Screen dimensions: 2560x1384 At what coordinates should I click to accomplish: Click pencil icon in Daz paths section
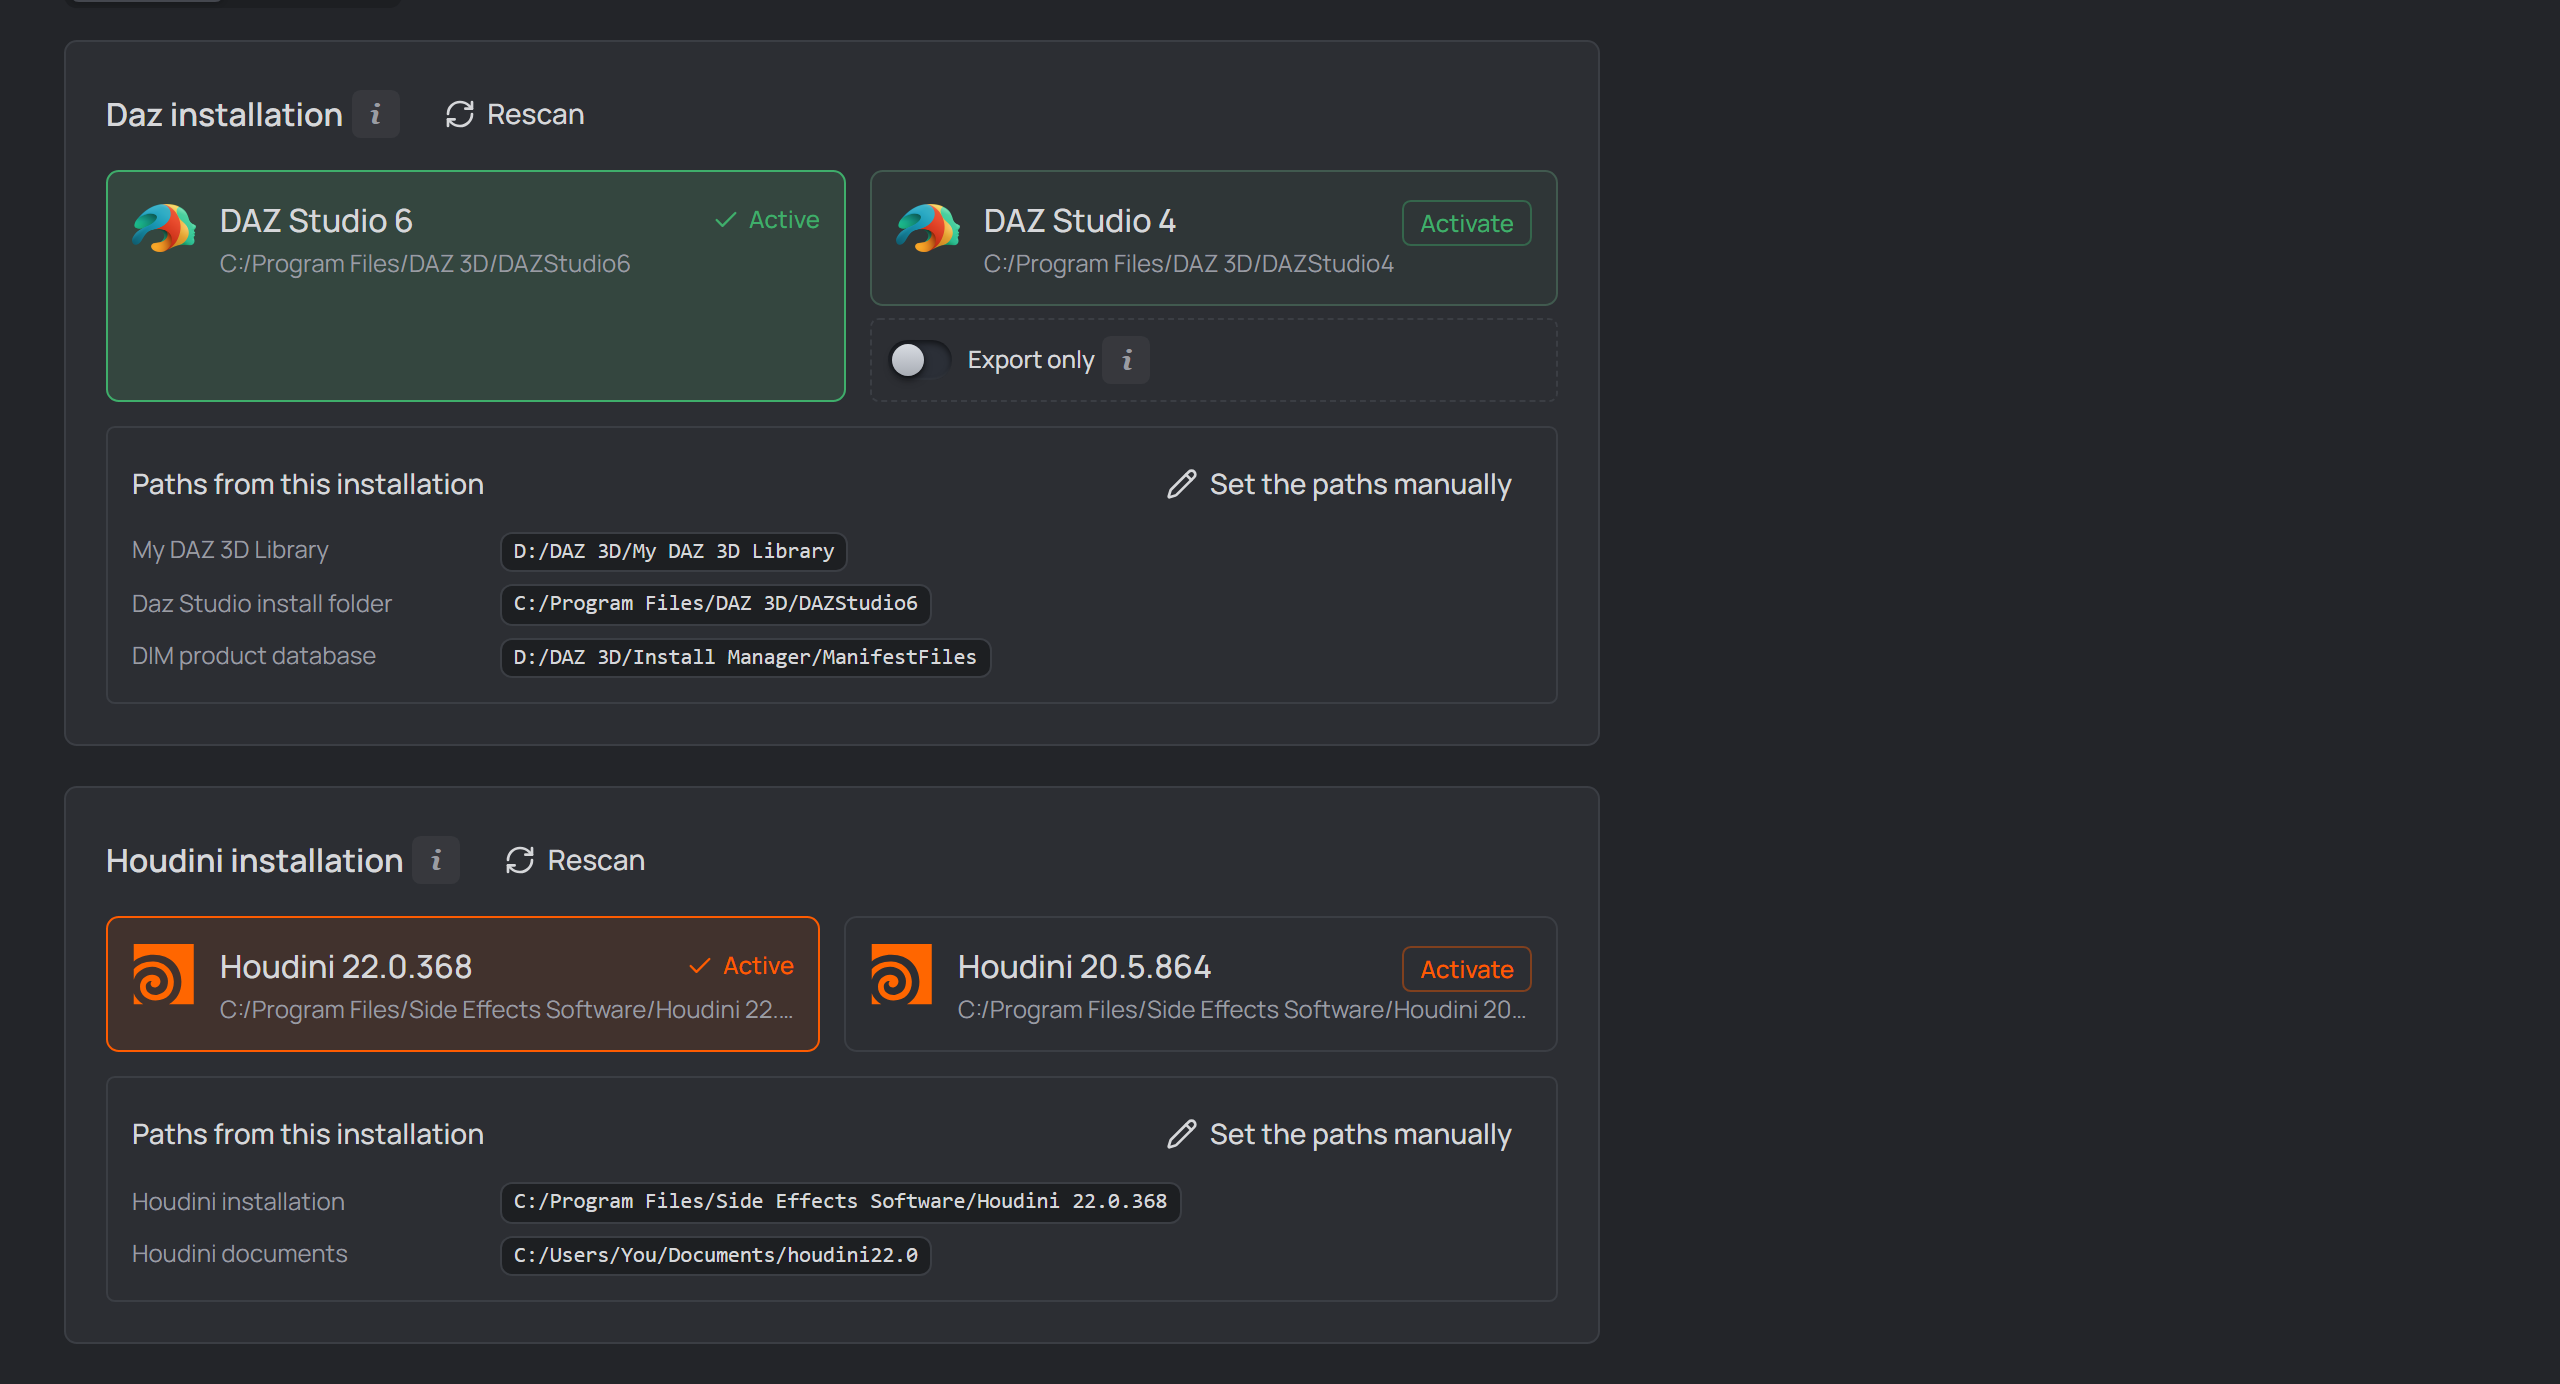click(1182, 484)
